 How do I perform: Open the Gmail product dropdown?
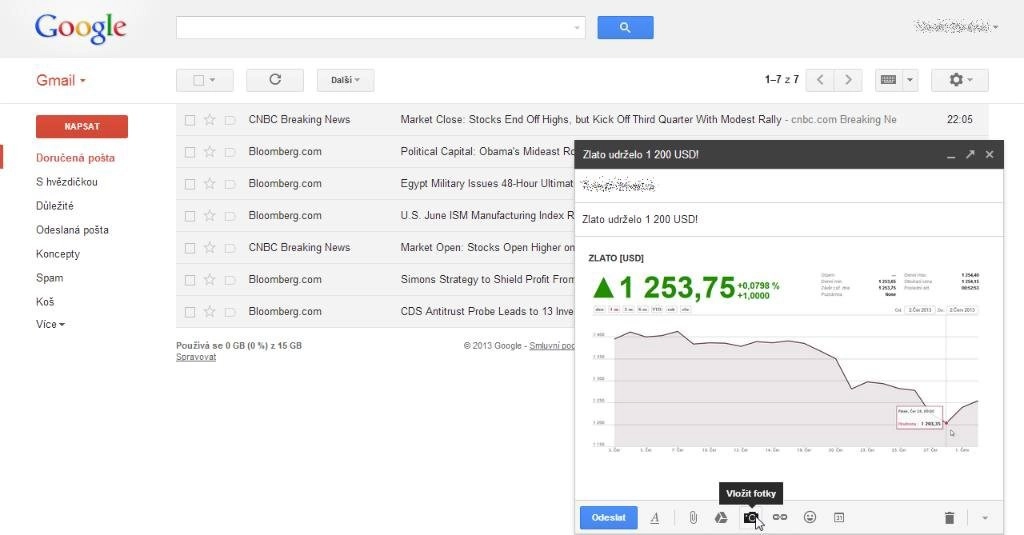[x=61, y=80]
